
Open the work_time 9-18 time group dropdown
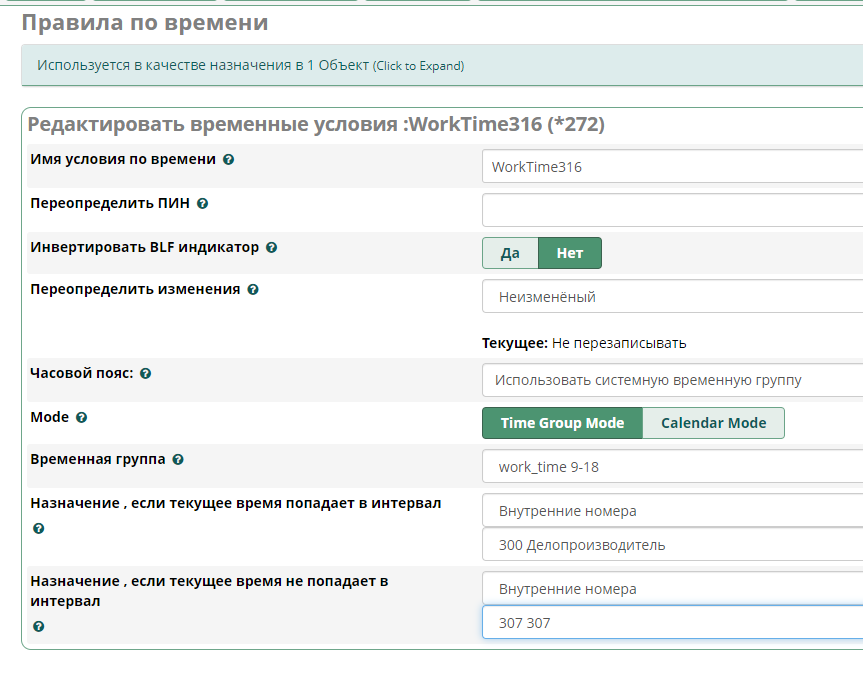click(672, 467)
